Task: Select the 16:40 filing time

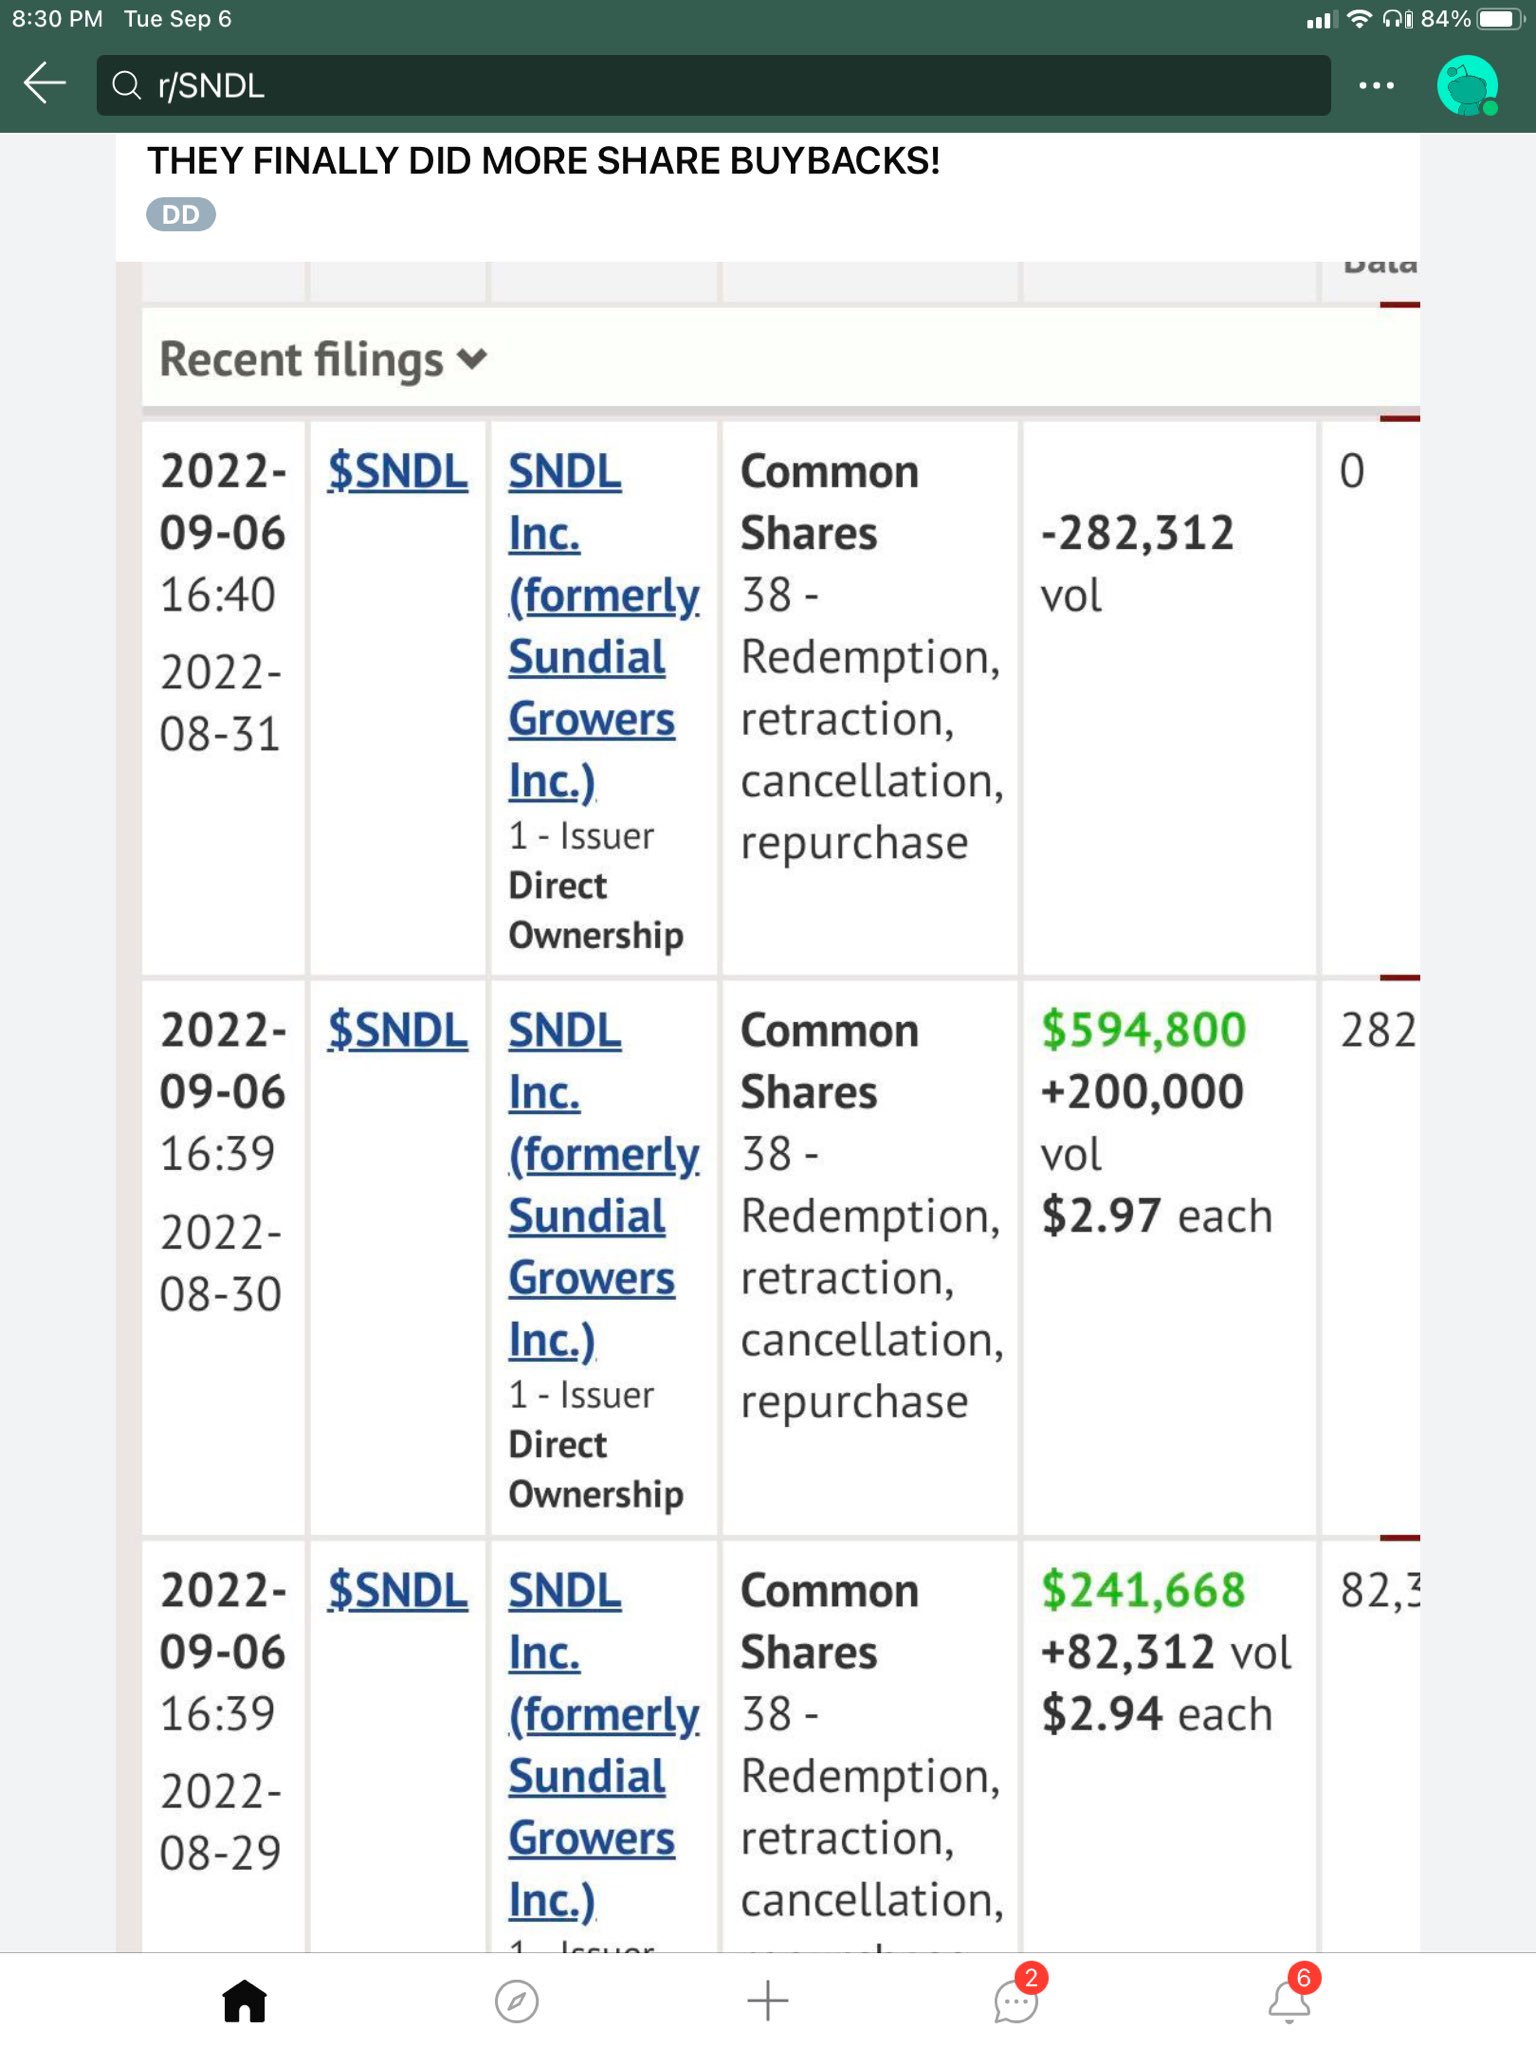Action: click(x=218, y=595)
